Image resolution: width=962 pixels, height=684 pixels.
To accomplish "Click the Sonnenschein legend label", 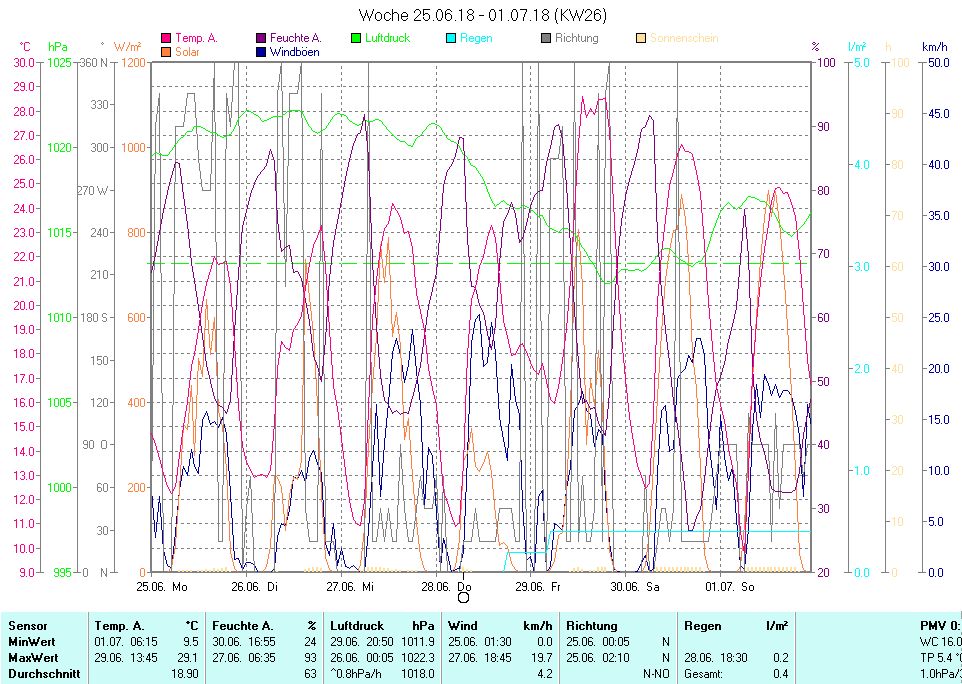I will point(684,38).
